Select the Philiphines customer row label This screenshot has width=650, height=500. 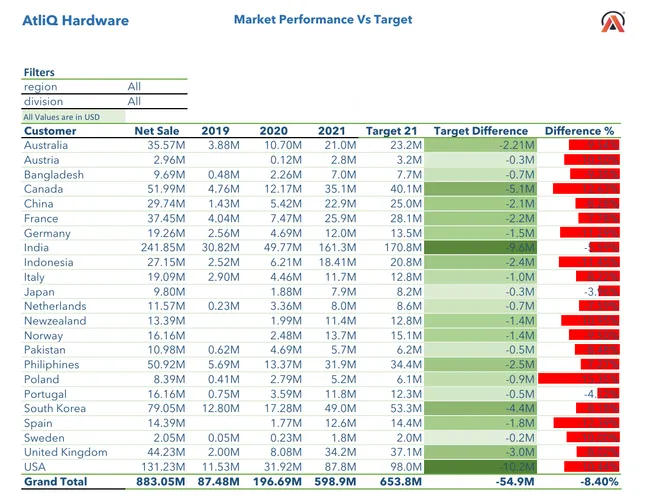(51, 365)
